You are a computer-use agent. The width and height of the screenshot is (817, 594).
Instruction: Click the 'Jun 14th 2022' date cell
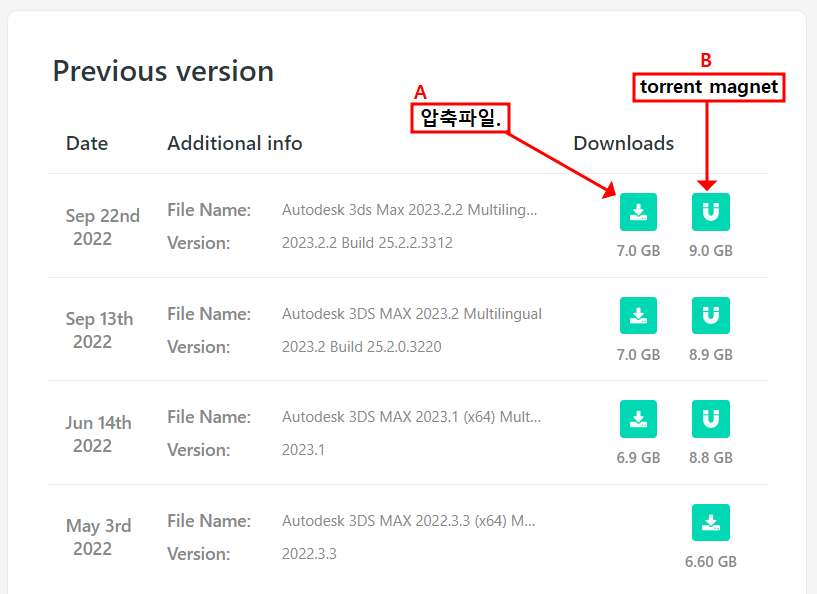pos(98,434)
